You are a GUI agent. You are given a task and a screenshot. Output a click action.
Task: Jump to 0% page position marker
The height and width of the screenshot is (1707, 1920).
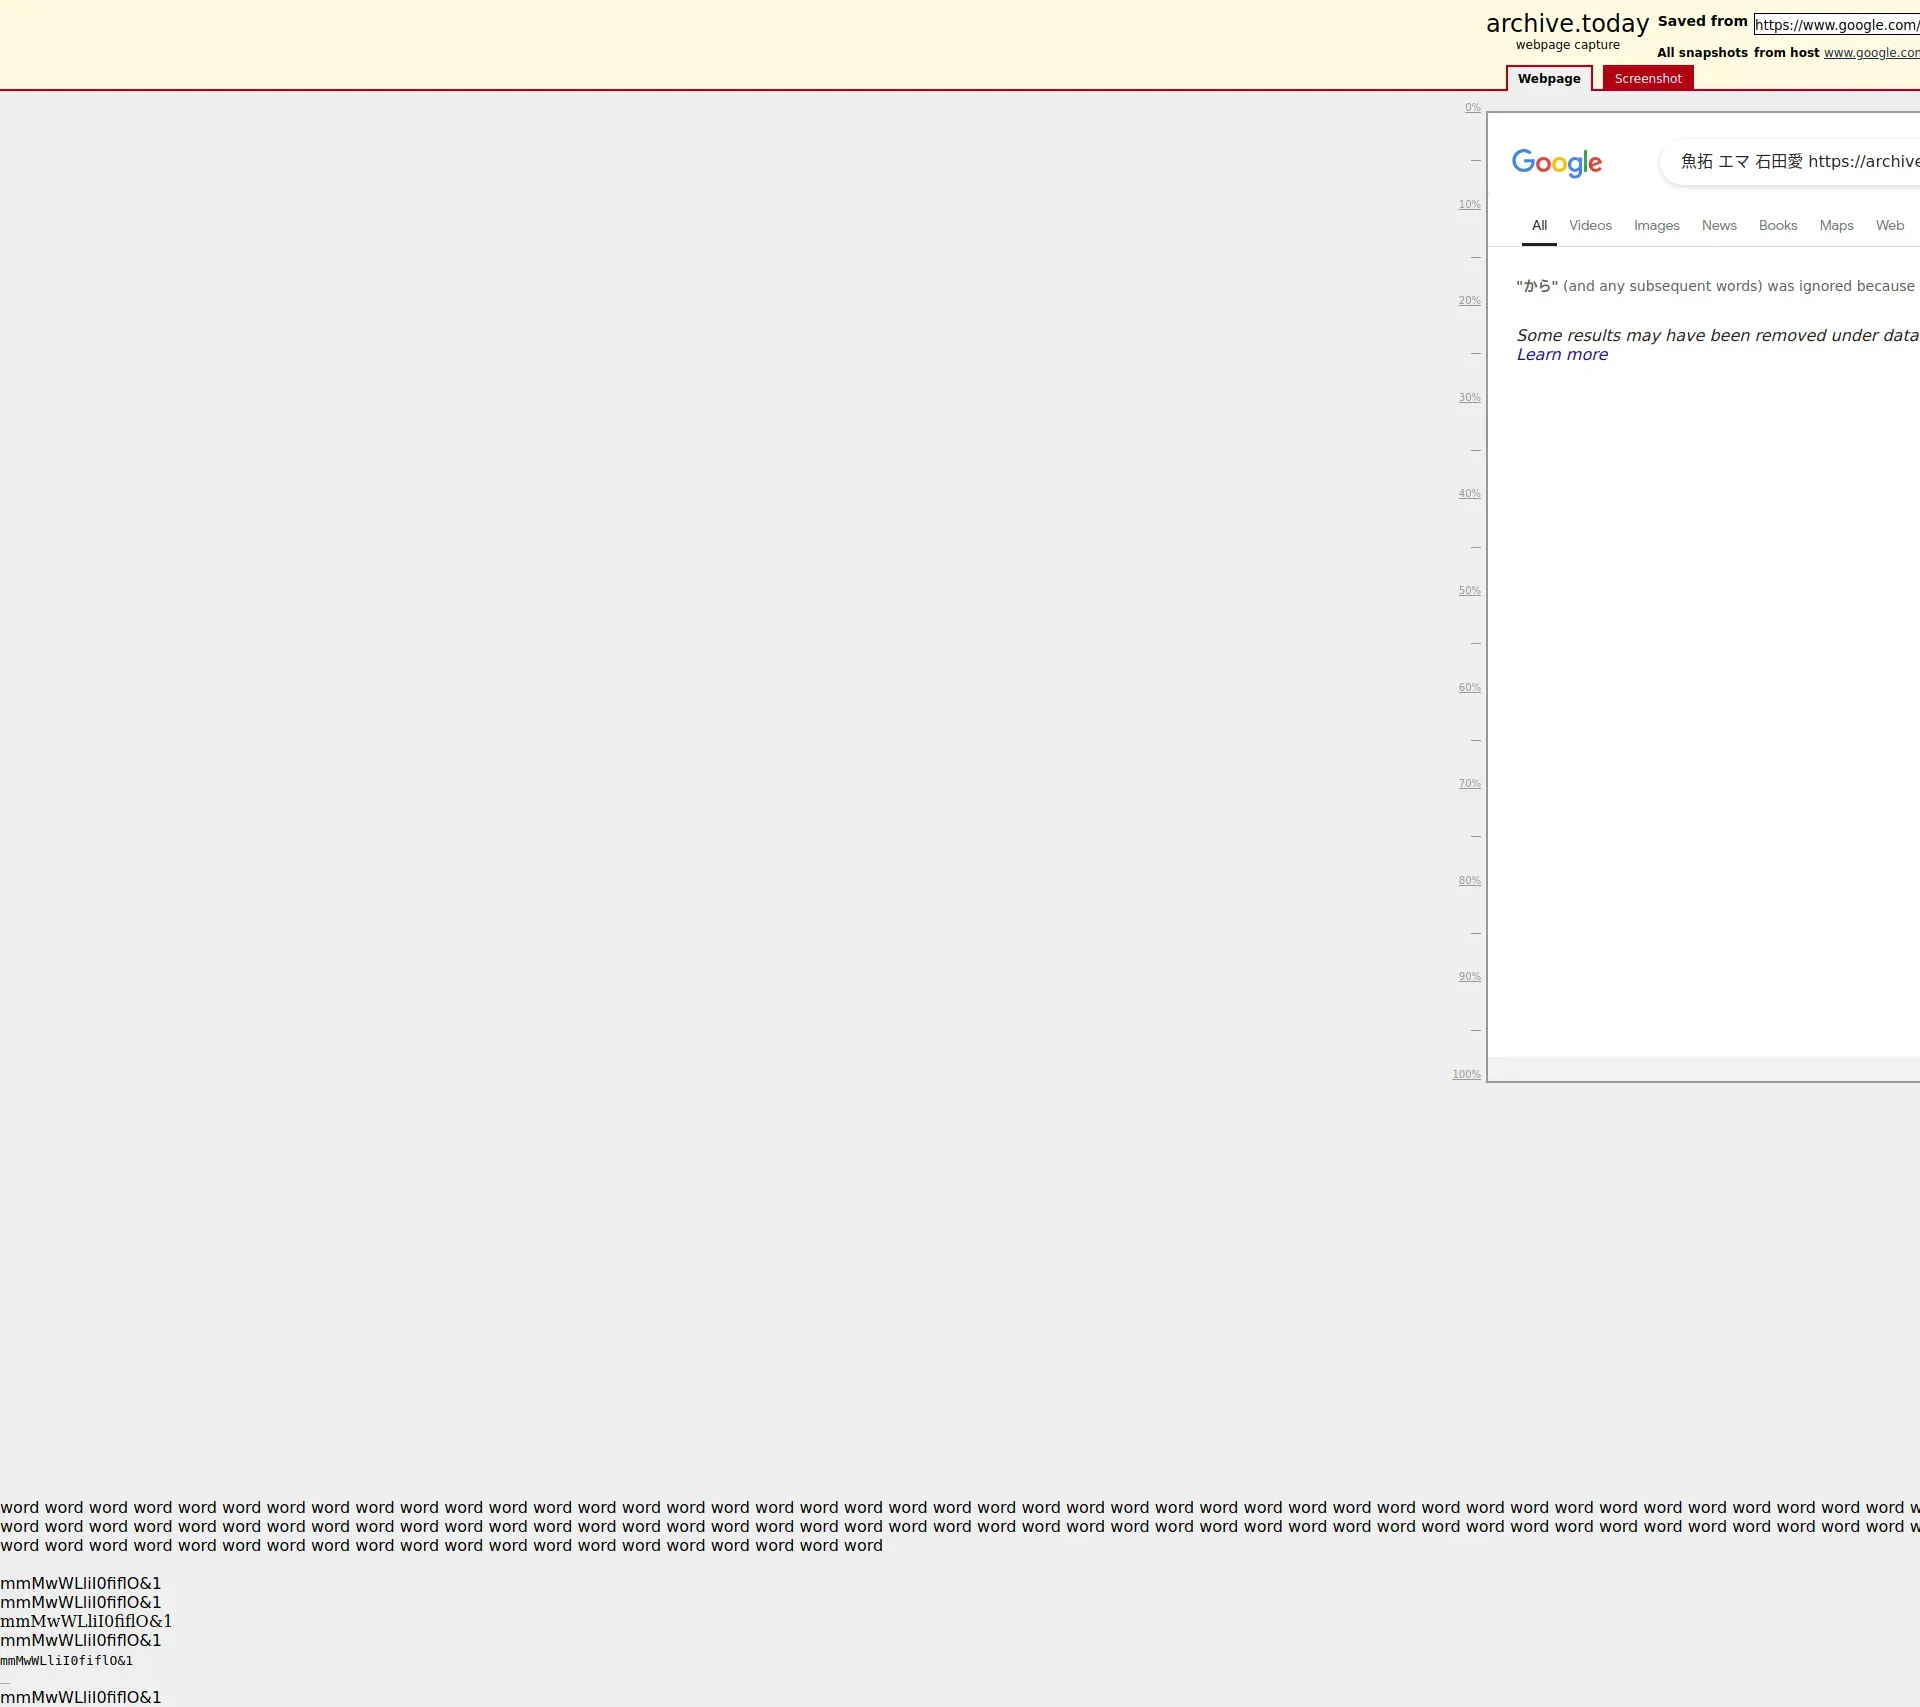1472,108
